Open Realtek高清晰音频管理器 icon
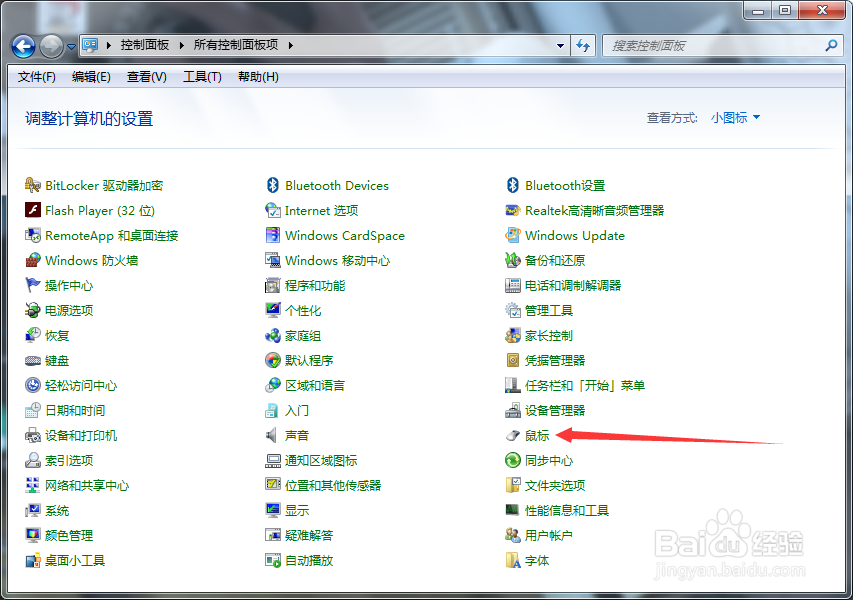This screenshot has height=600, width=853. coord(512,211)
